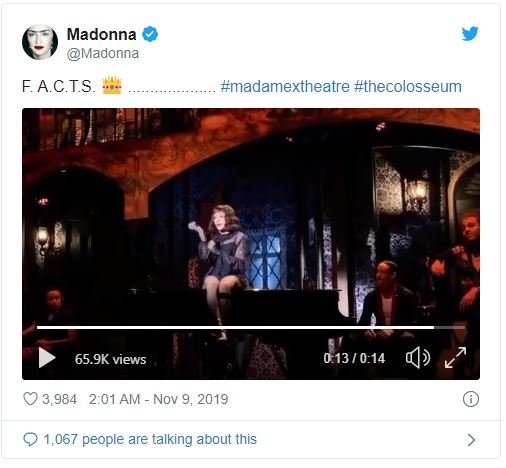506x468 pixels.
Task: Click the speech bubble reply icon
Action: [x=30, y=439]
